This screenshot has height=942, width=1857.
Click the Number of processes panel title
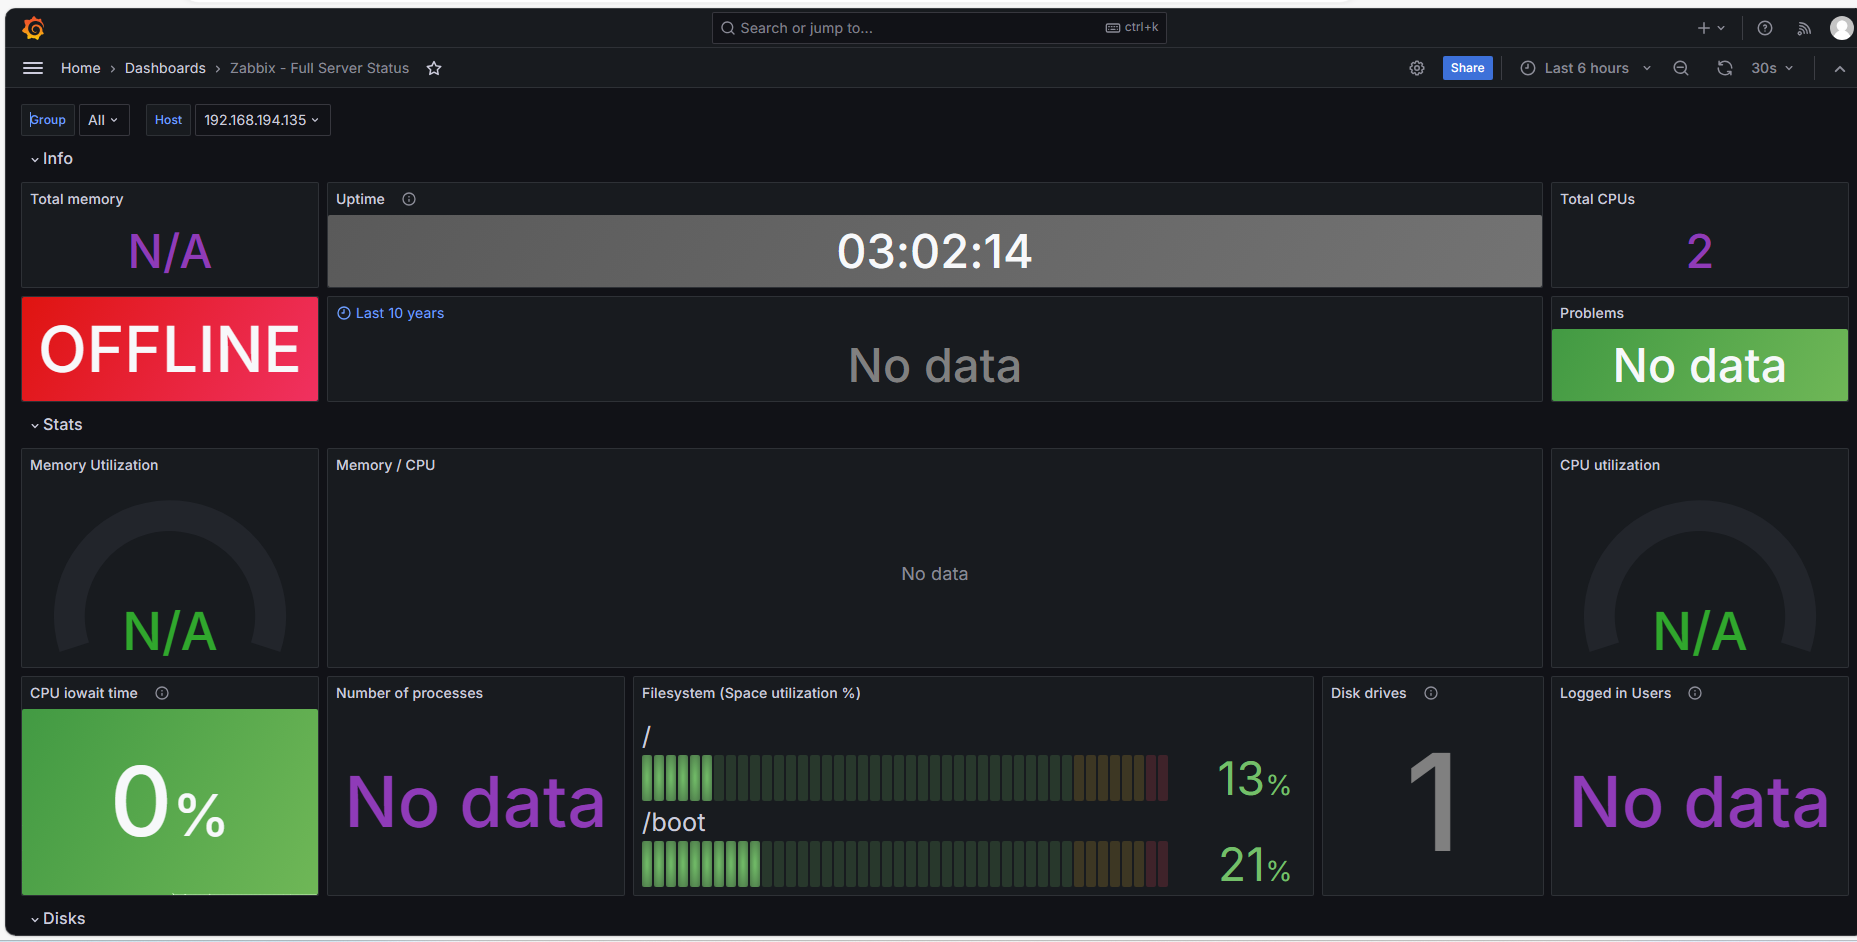click(409, 693)
